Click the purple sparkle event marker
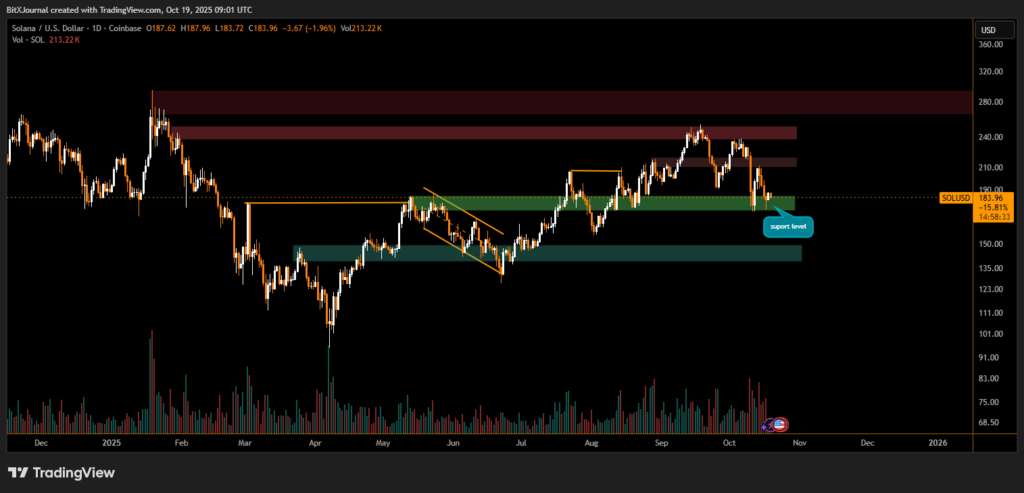The width and height of the screenshot is (1024, 493). click(x=765, y=426)
